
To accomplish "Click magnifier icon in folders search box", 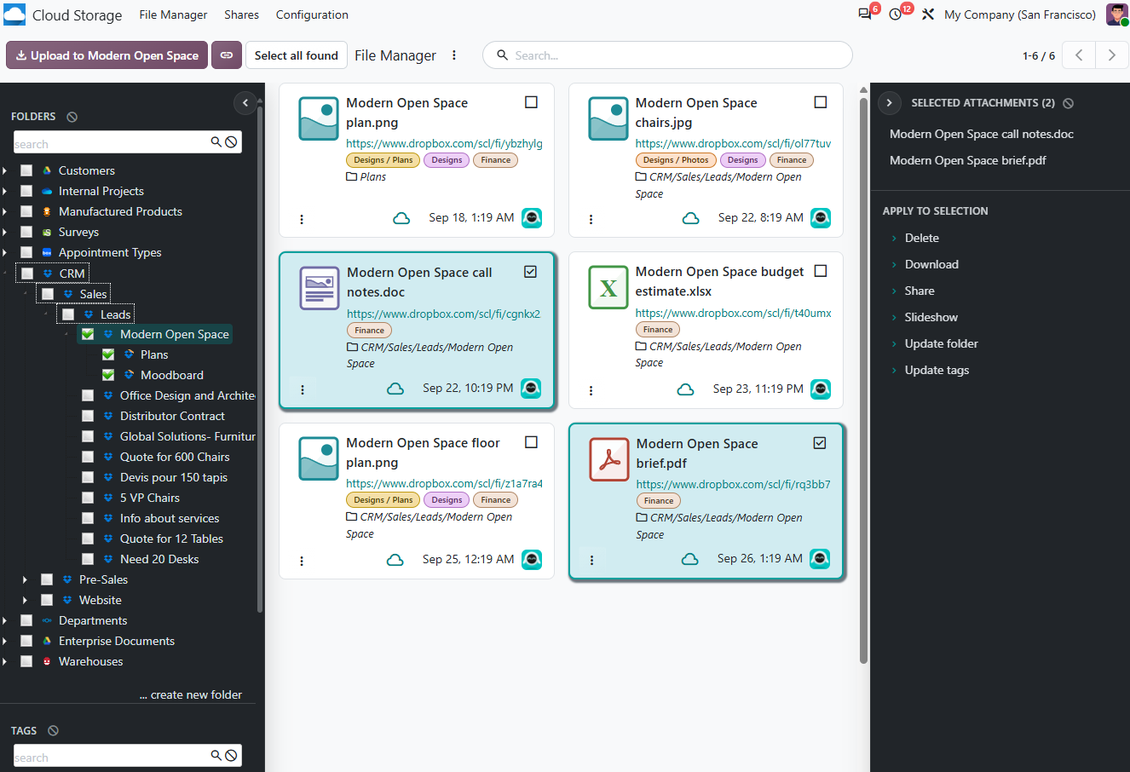I will pos(215,142).
